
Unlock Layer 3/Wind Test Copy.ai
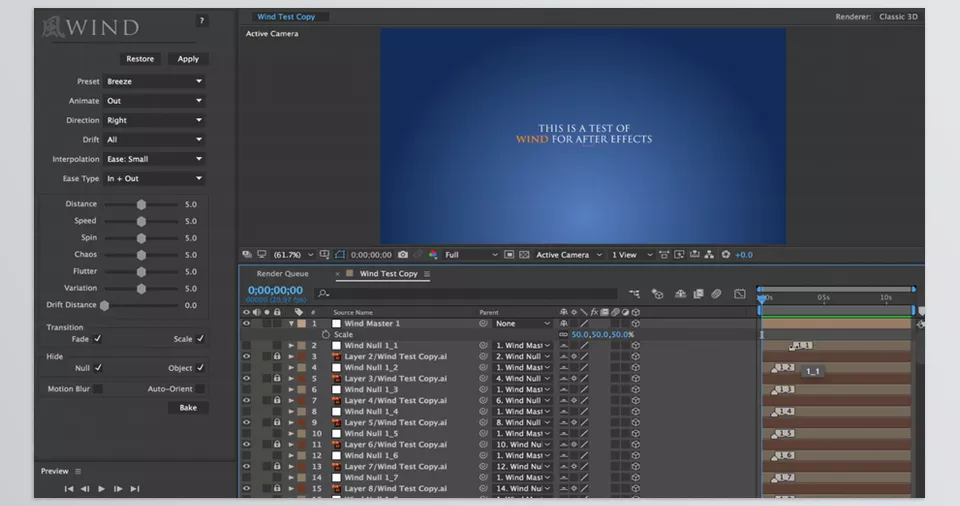(x=277, y=379)
